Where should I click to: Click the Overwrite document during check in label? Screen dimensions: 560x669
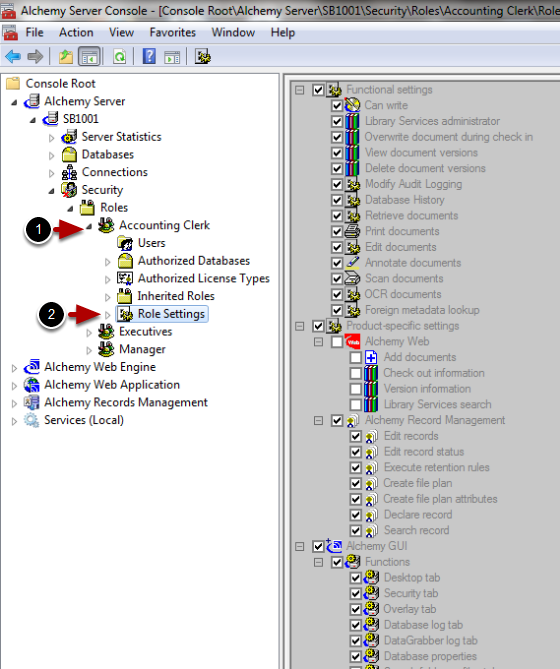click(x=449, y=137)
